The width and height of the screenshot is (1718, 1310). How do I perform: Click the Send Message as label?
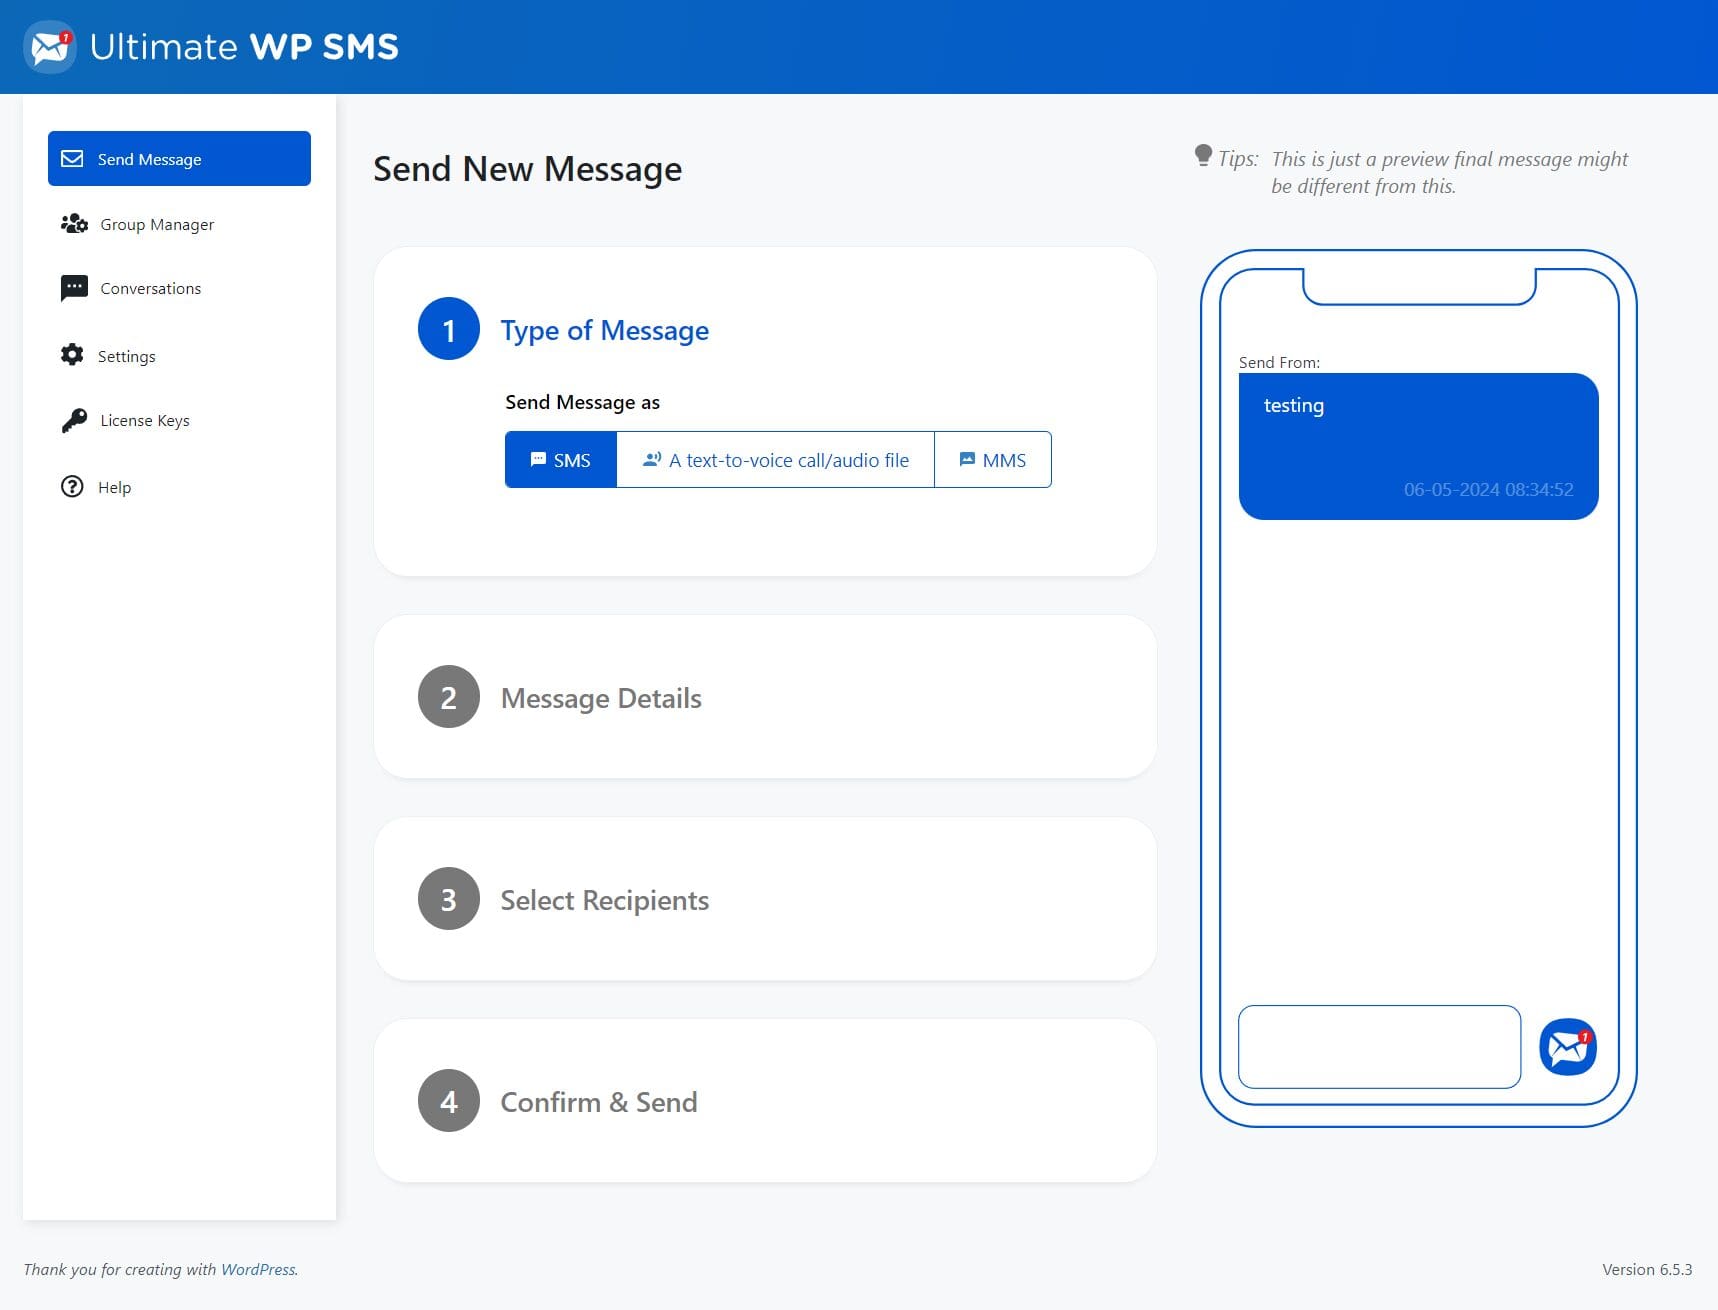582,402
